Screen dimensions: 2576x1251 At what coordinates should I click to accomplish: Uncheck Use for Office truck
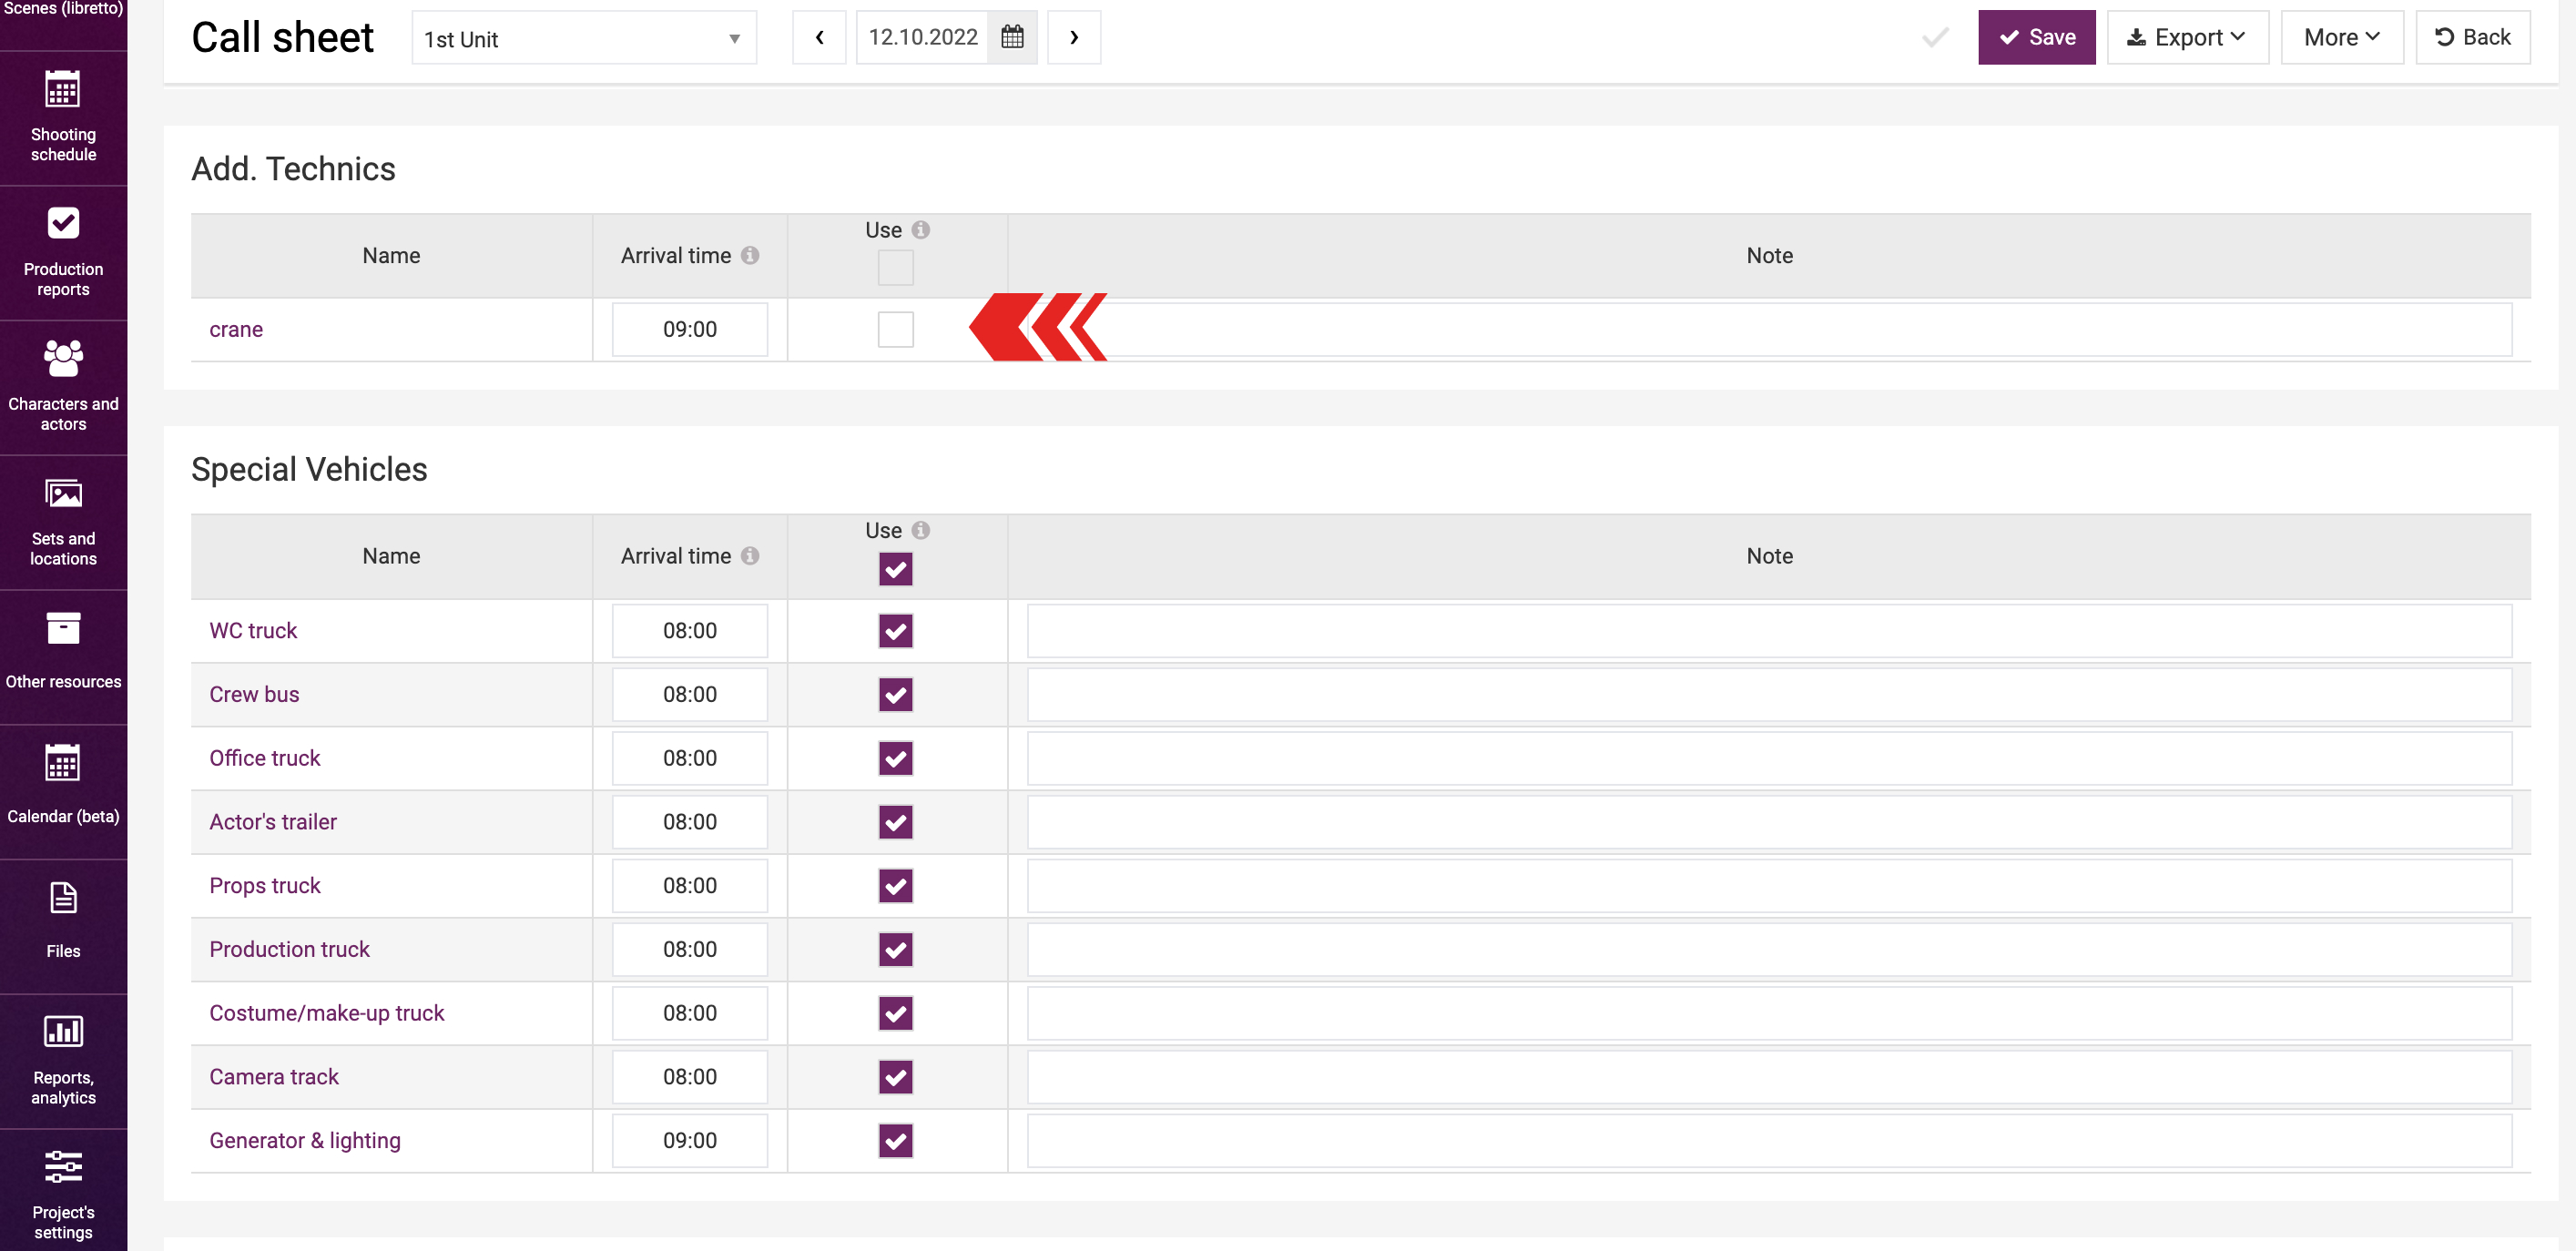click(896, 759)
